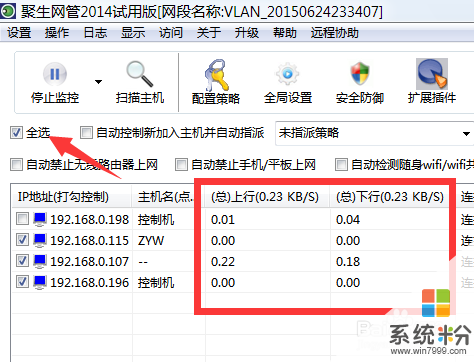Select IP address 192.168.0.198

point(89,220)
